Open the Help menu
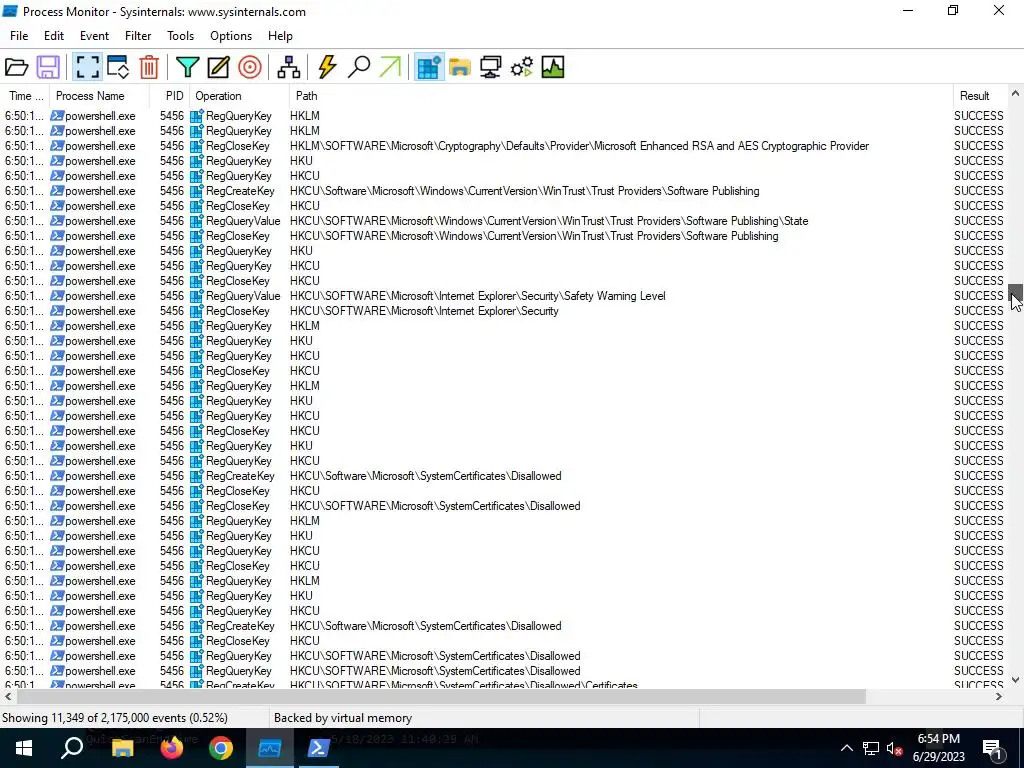Viewport: 1024px width, 768px height. pyautogui.click(x=280, y=36)
